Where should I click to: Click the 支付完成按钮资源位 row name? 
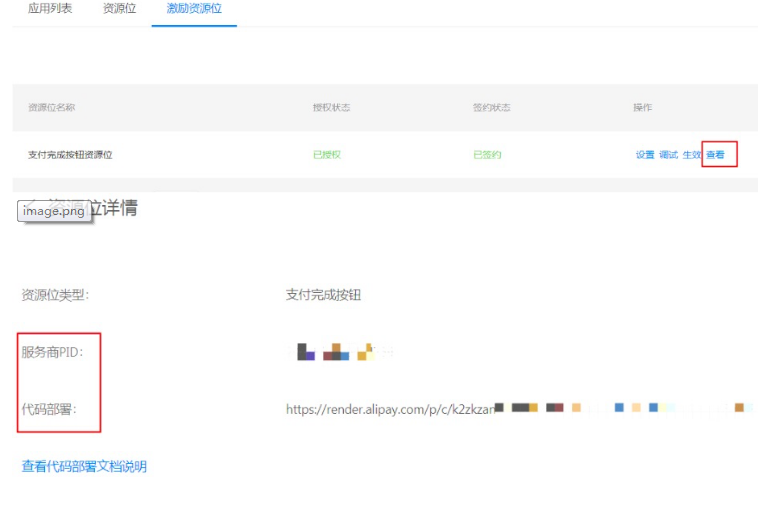click(70, 155)
